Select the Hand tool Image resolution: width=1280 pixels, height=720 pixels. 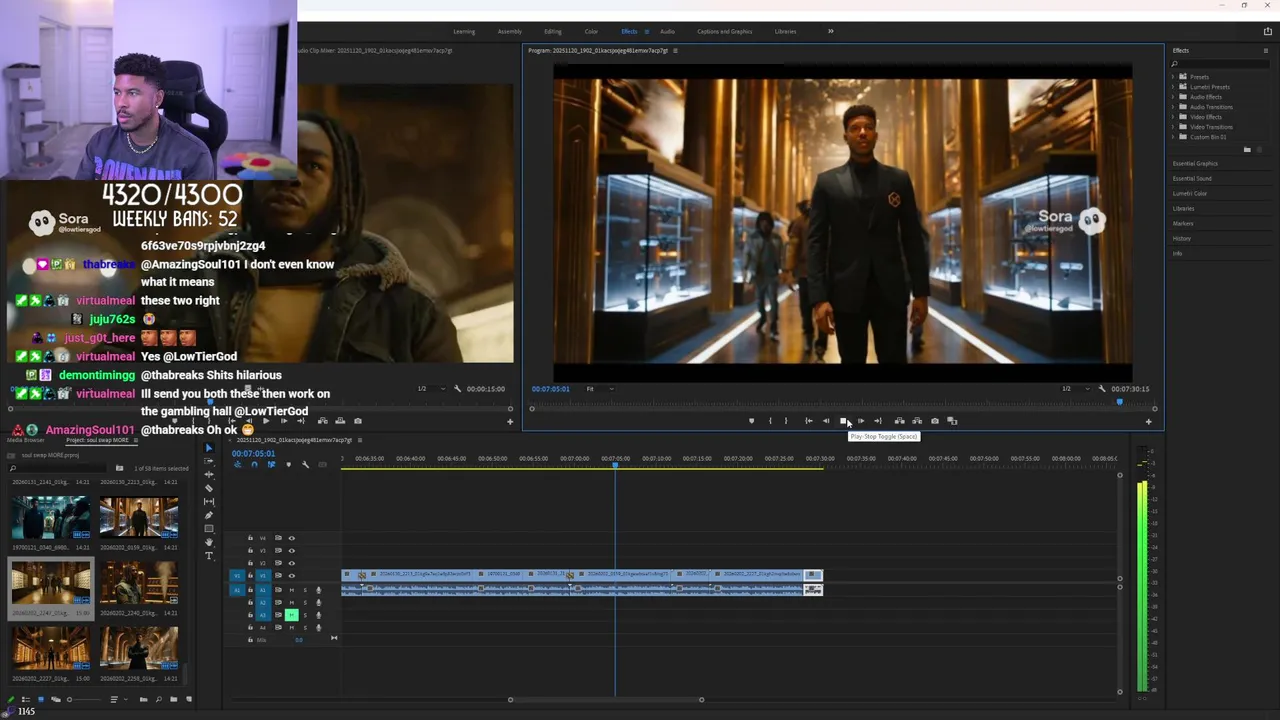[209, 542]
